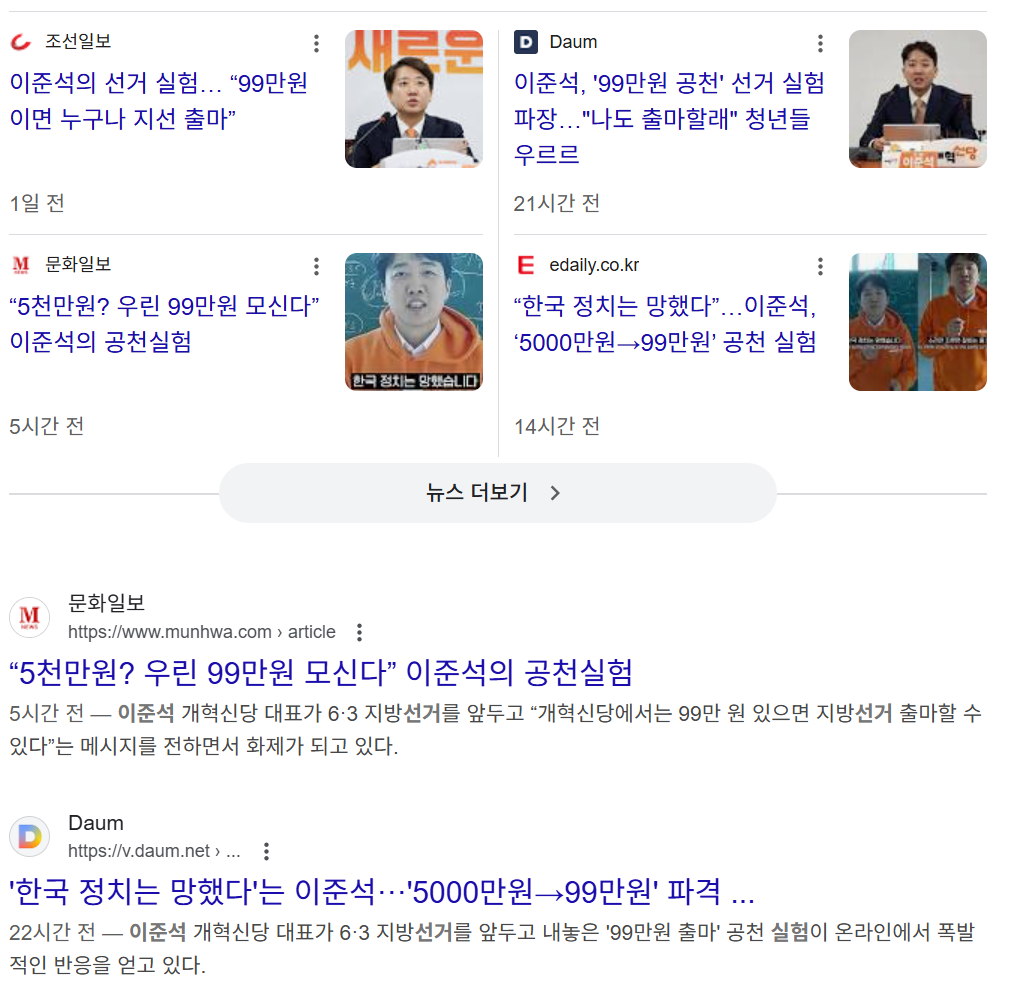Click the 문화일보 favicon in the search result
The width and height of the screenshot is (1010, 993).
click(x=30, y=617)
